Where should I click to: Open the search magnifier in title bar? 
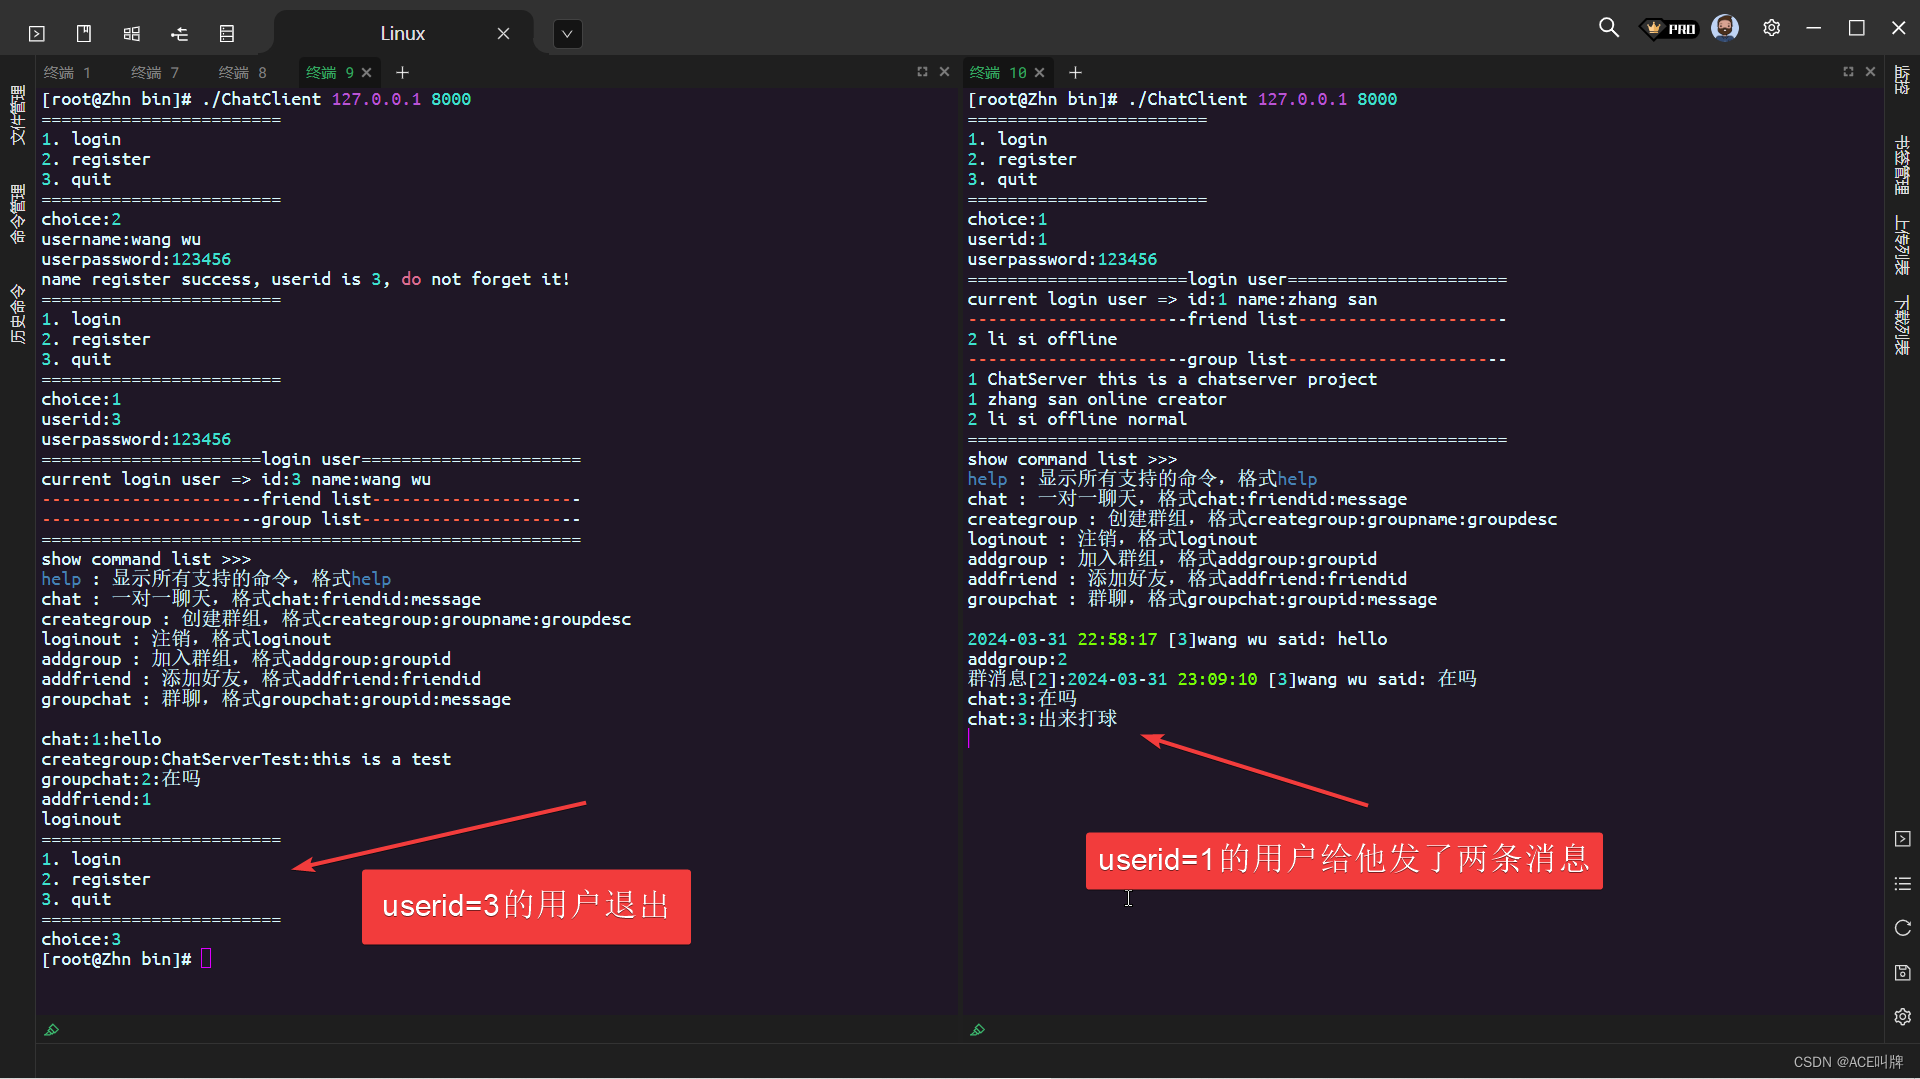pos(1608,28)
